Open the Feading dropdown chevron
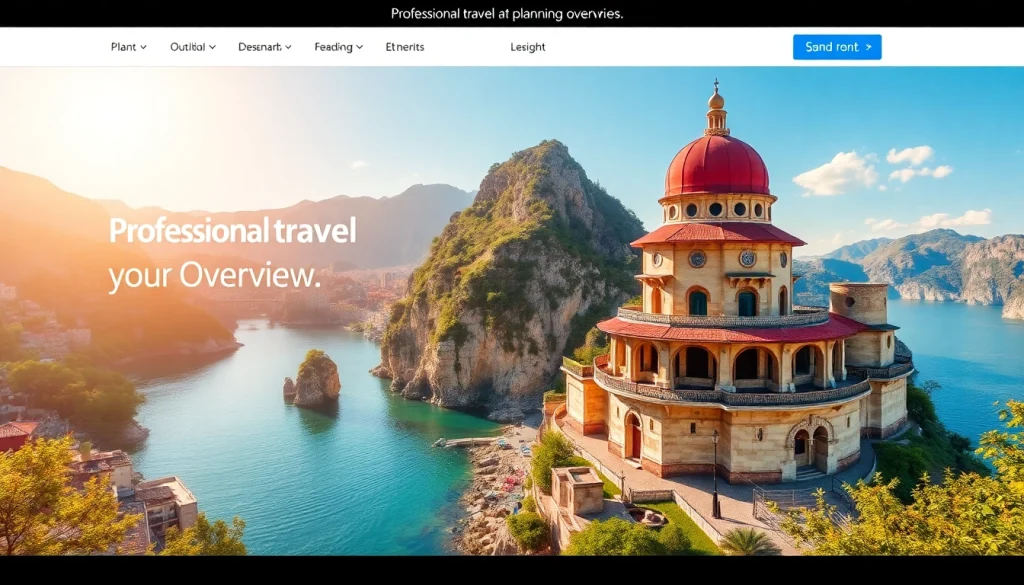 (x=360, y=47)
